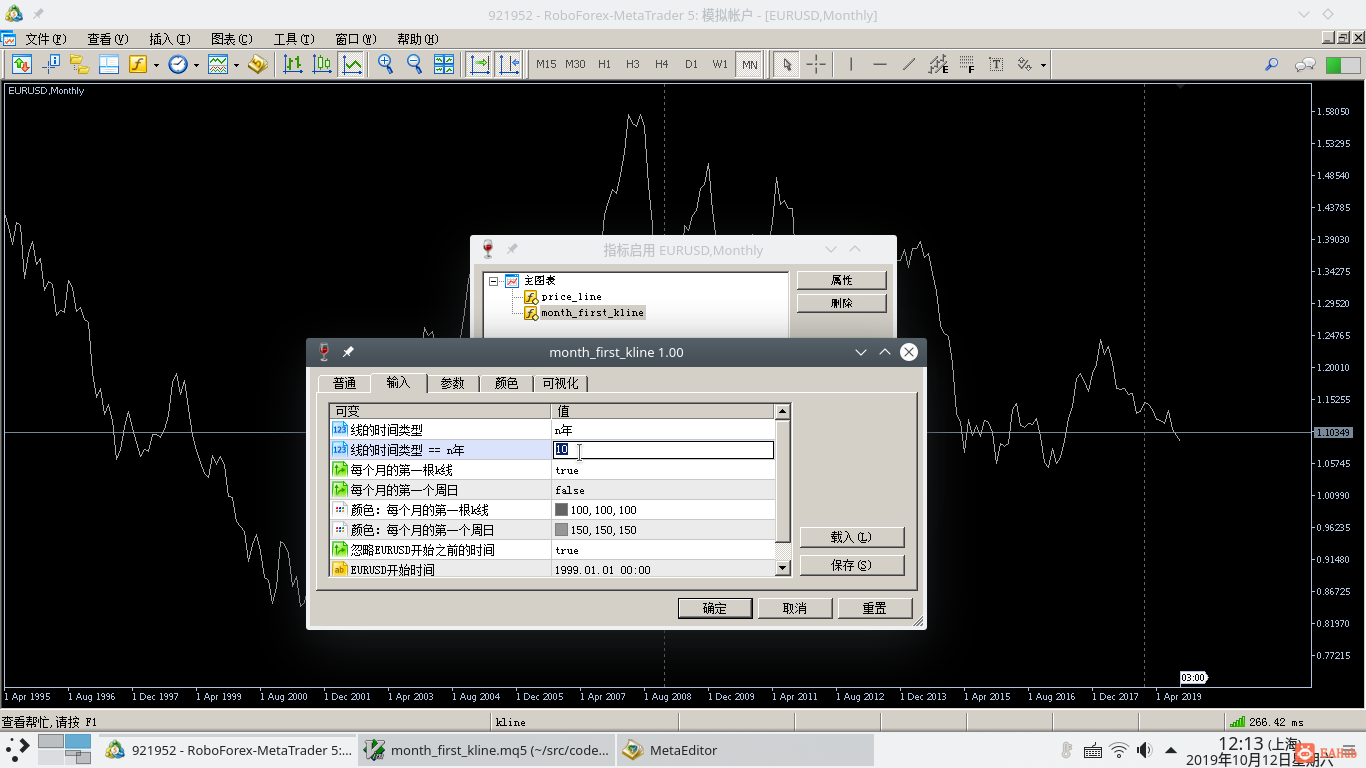Open the search magnifier in toolbar
The height and width of the screenshot is (768, 1366).
pos(1271,64)
